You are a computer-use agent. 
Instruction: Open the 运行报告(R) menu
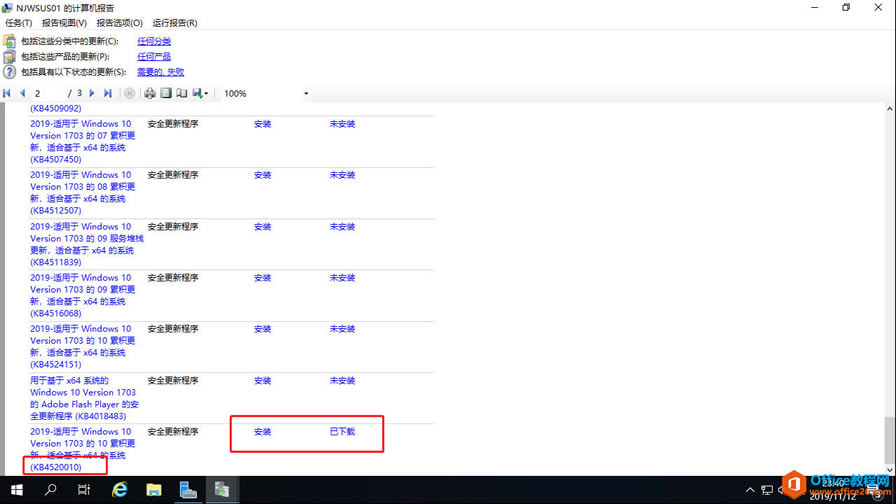(x=174, y=23)
